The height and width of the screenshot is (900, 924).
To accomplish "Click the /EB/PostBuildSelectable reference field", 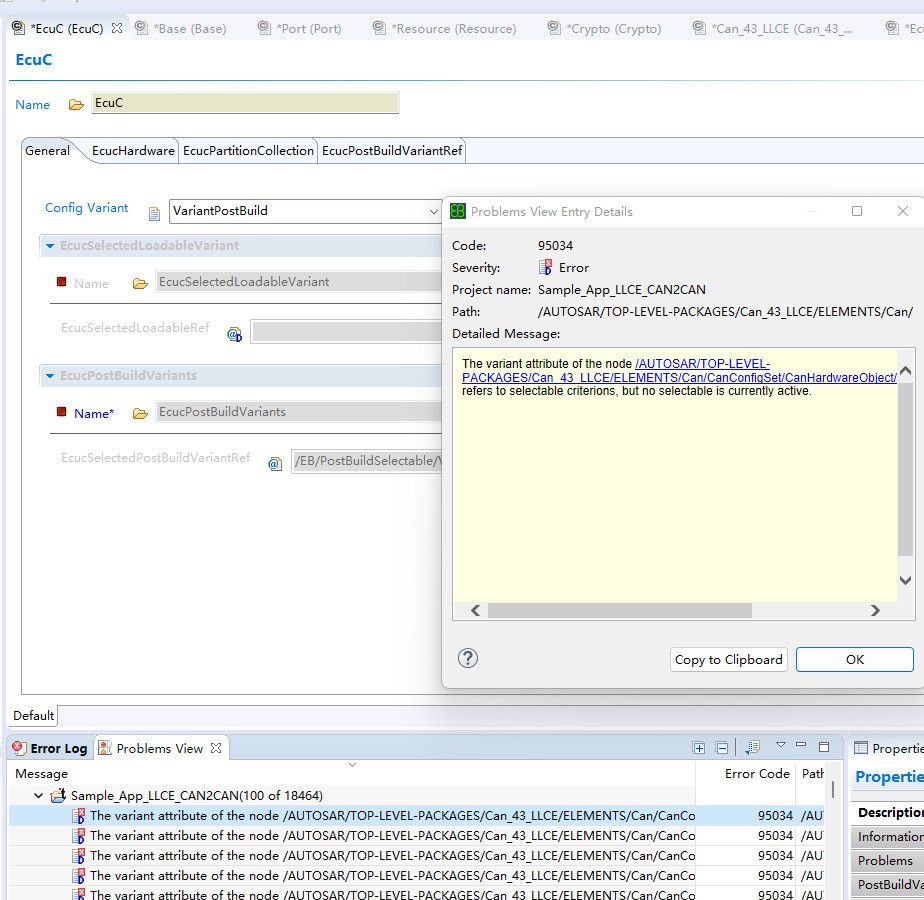I will pyautogui.click(x=367, y=461).
